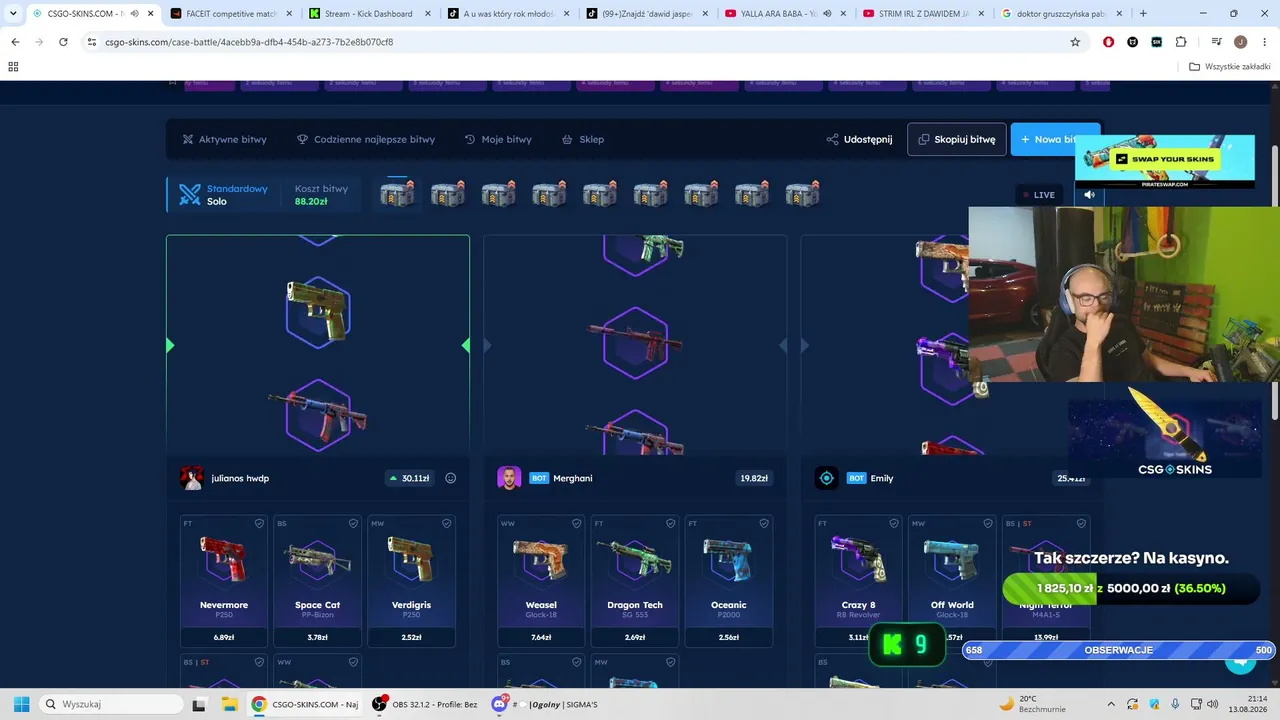The height and width of the screenshot is (720, 1280).
Task: Bookmark this page with star icon
Action: [x=1075, y=42]
